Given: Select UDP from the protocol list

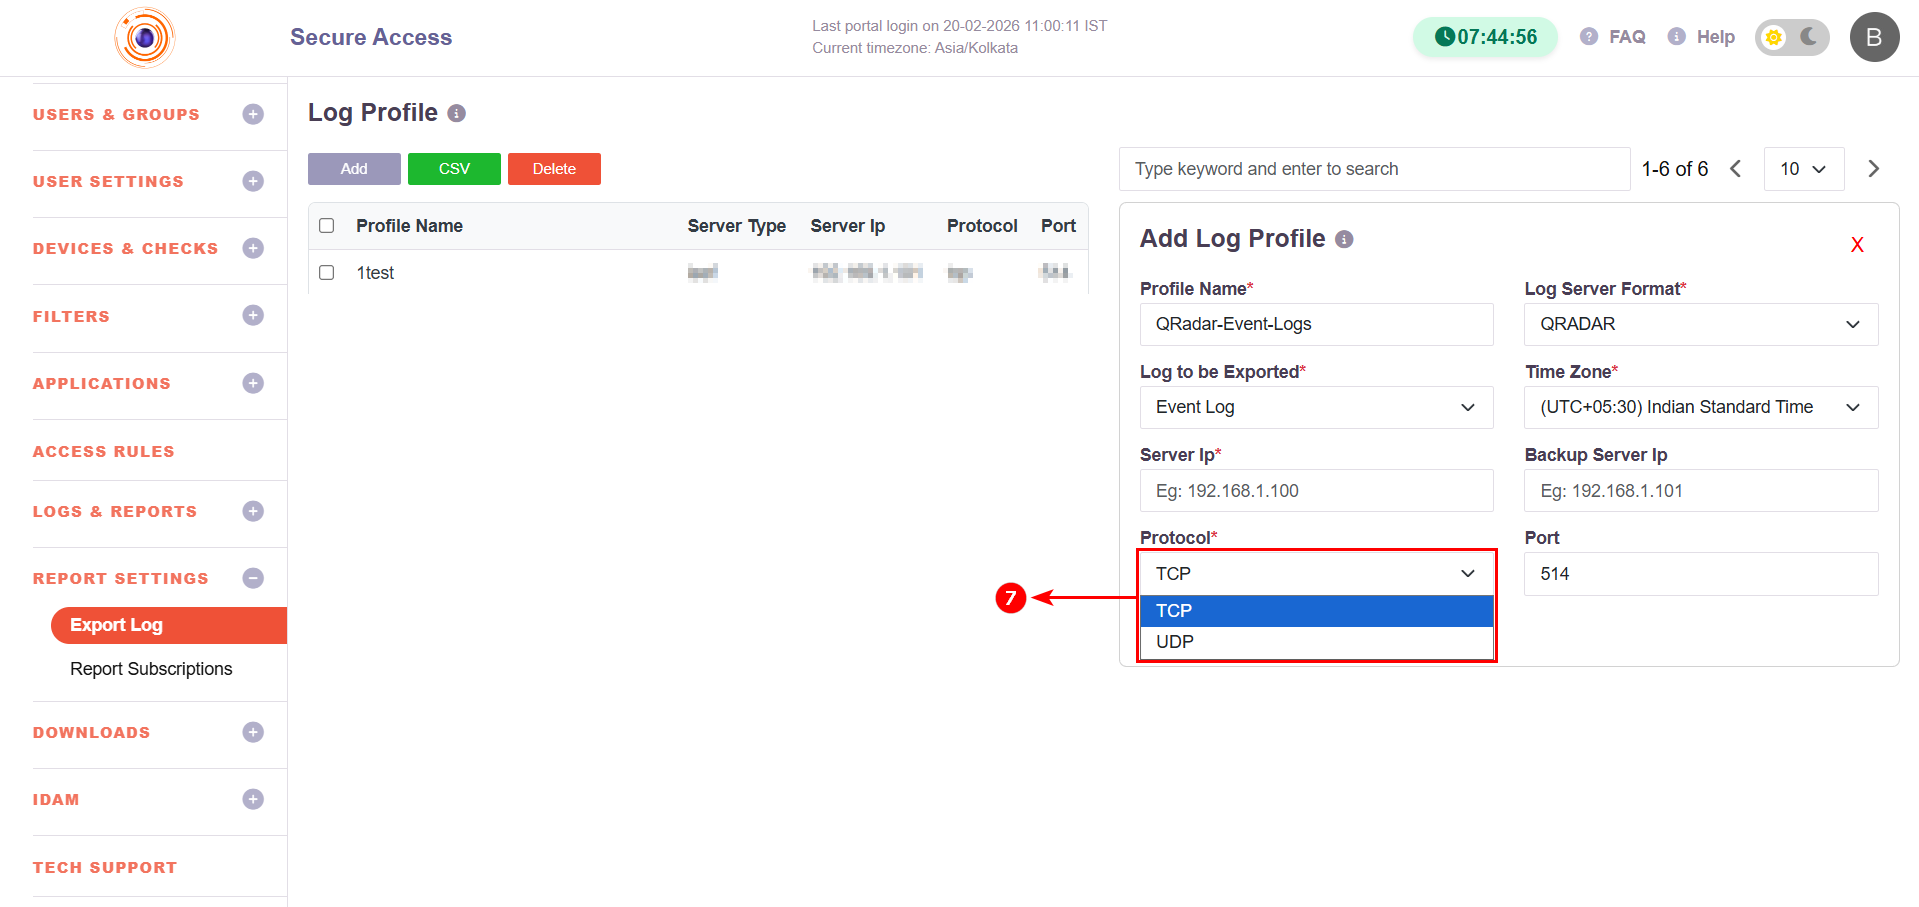Looking at the screenshot, I should tap(1175, 642).
